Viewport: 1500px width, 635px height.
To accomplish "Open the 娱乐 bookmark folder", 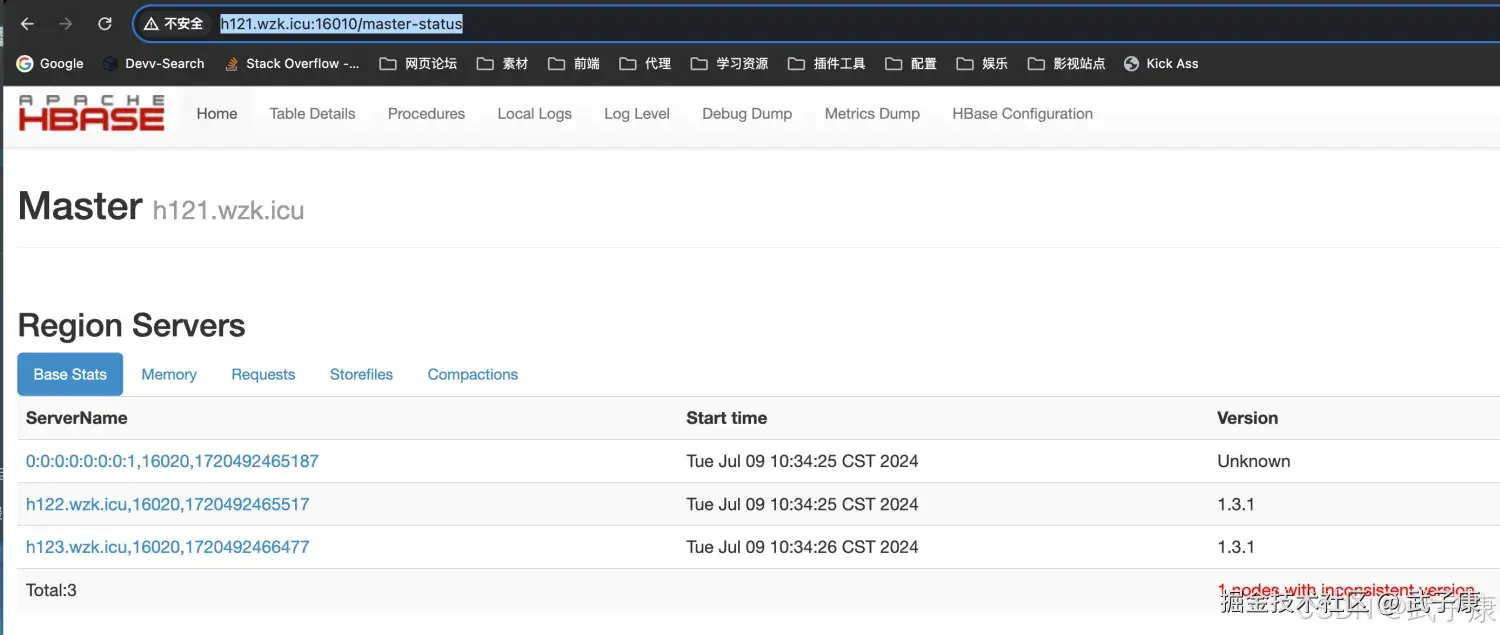I will tap(982, 63).
